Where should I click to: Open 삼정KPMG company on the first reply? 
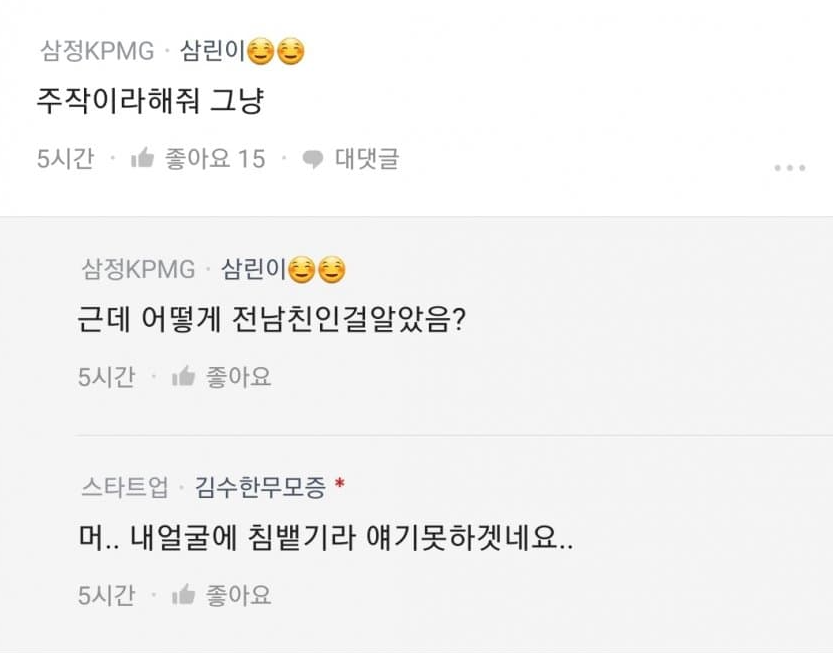pos(138,269)
